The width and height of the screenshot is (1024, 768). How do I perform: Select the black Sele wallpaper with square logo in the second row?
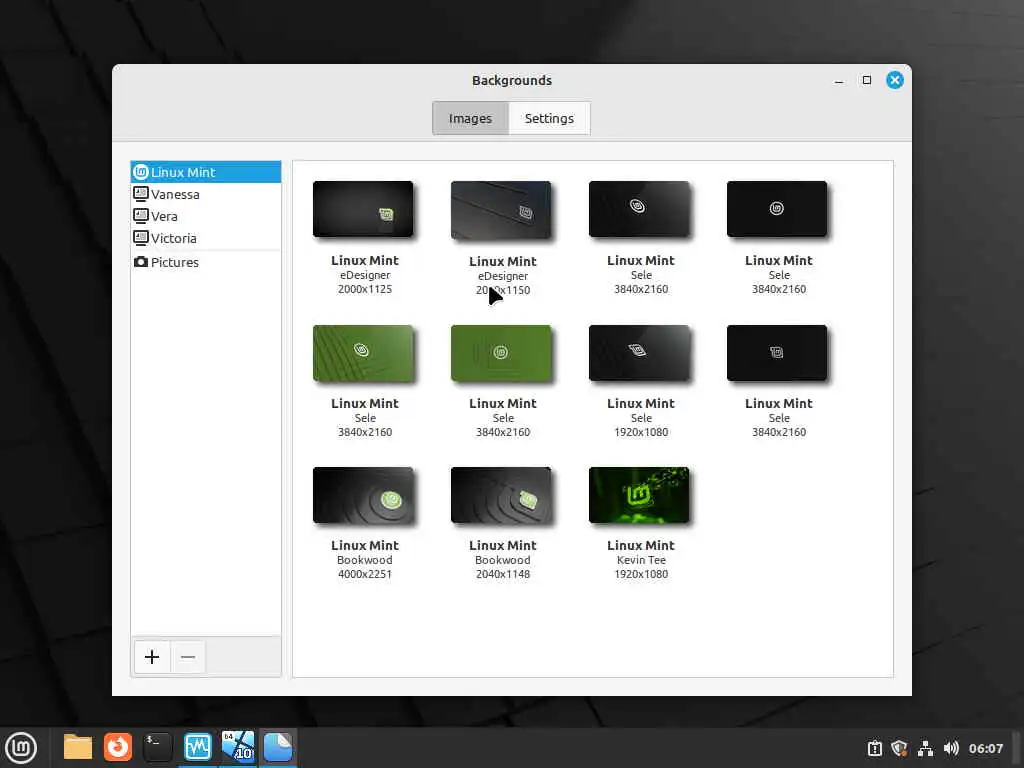tap(776, 353)
